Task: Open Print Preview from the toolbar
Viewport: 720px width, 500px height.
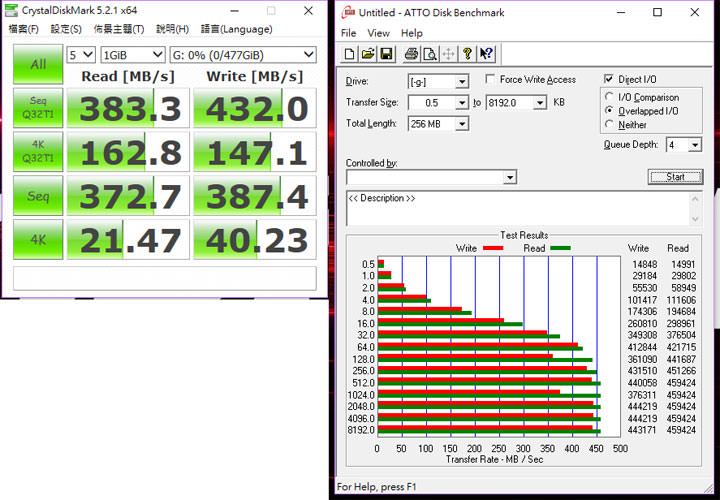Action: [428, 53]
